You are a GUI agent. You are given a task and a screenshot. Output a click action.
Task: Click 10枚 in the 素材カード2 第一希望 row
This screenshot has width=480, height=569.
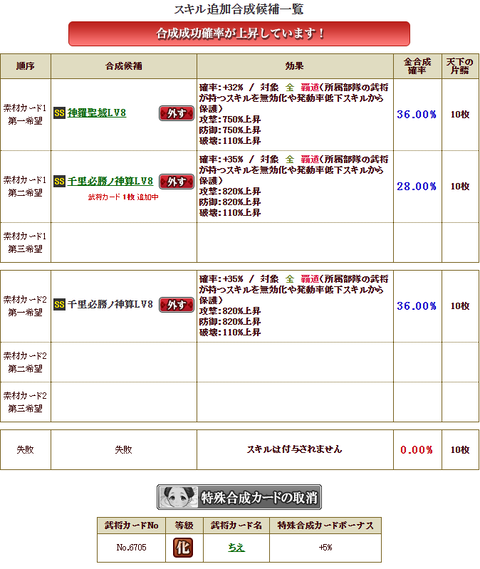[x=460, y=306]
